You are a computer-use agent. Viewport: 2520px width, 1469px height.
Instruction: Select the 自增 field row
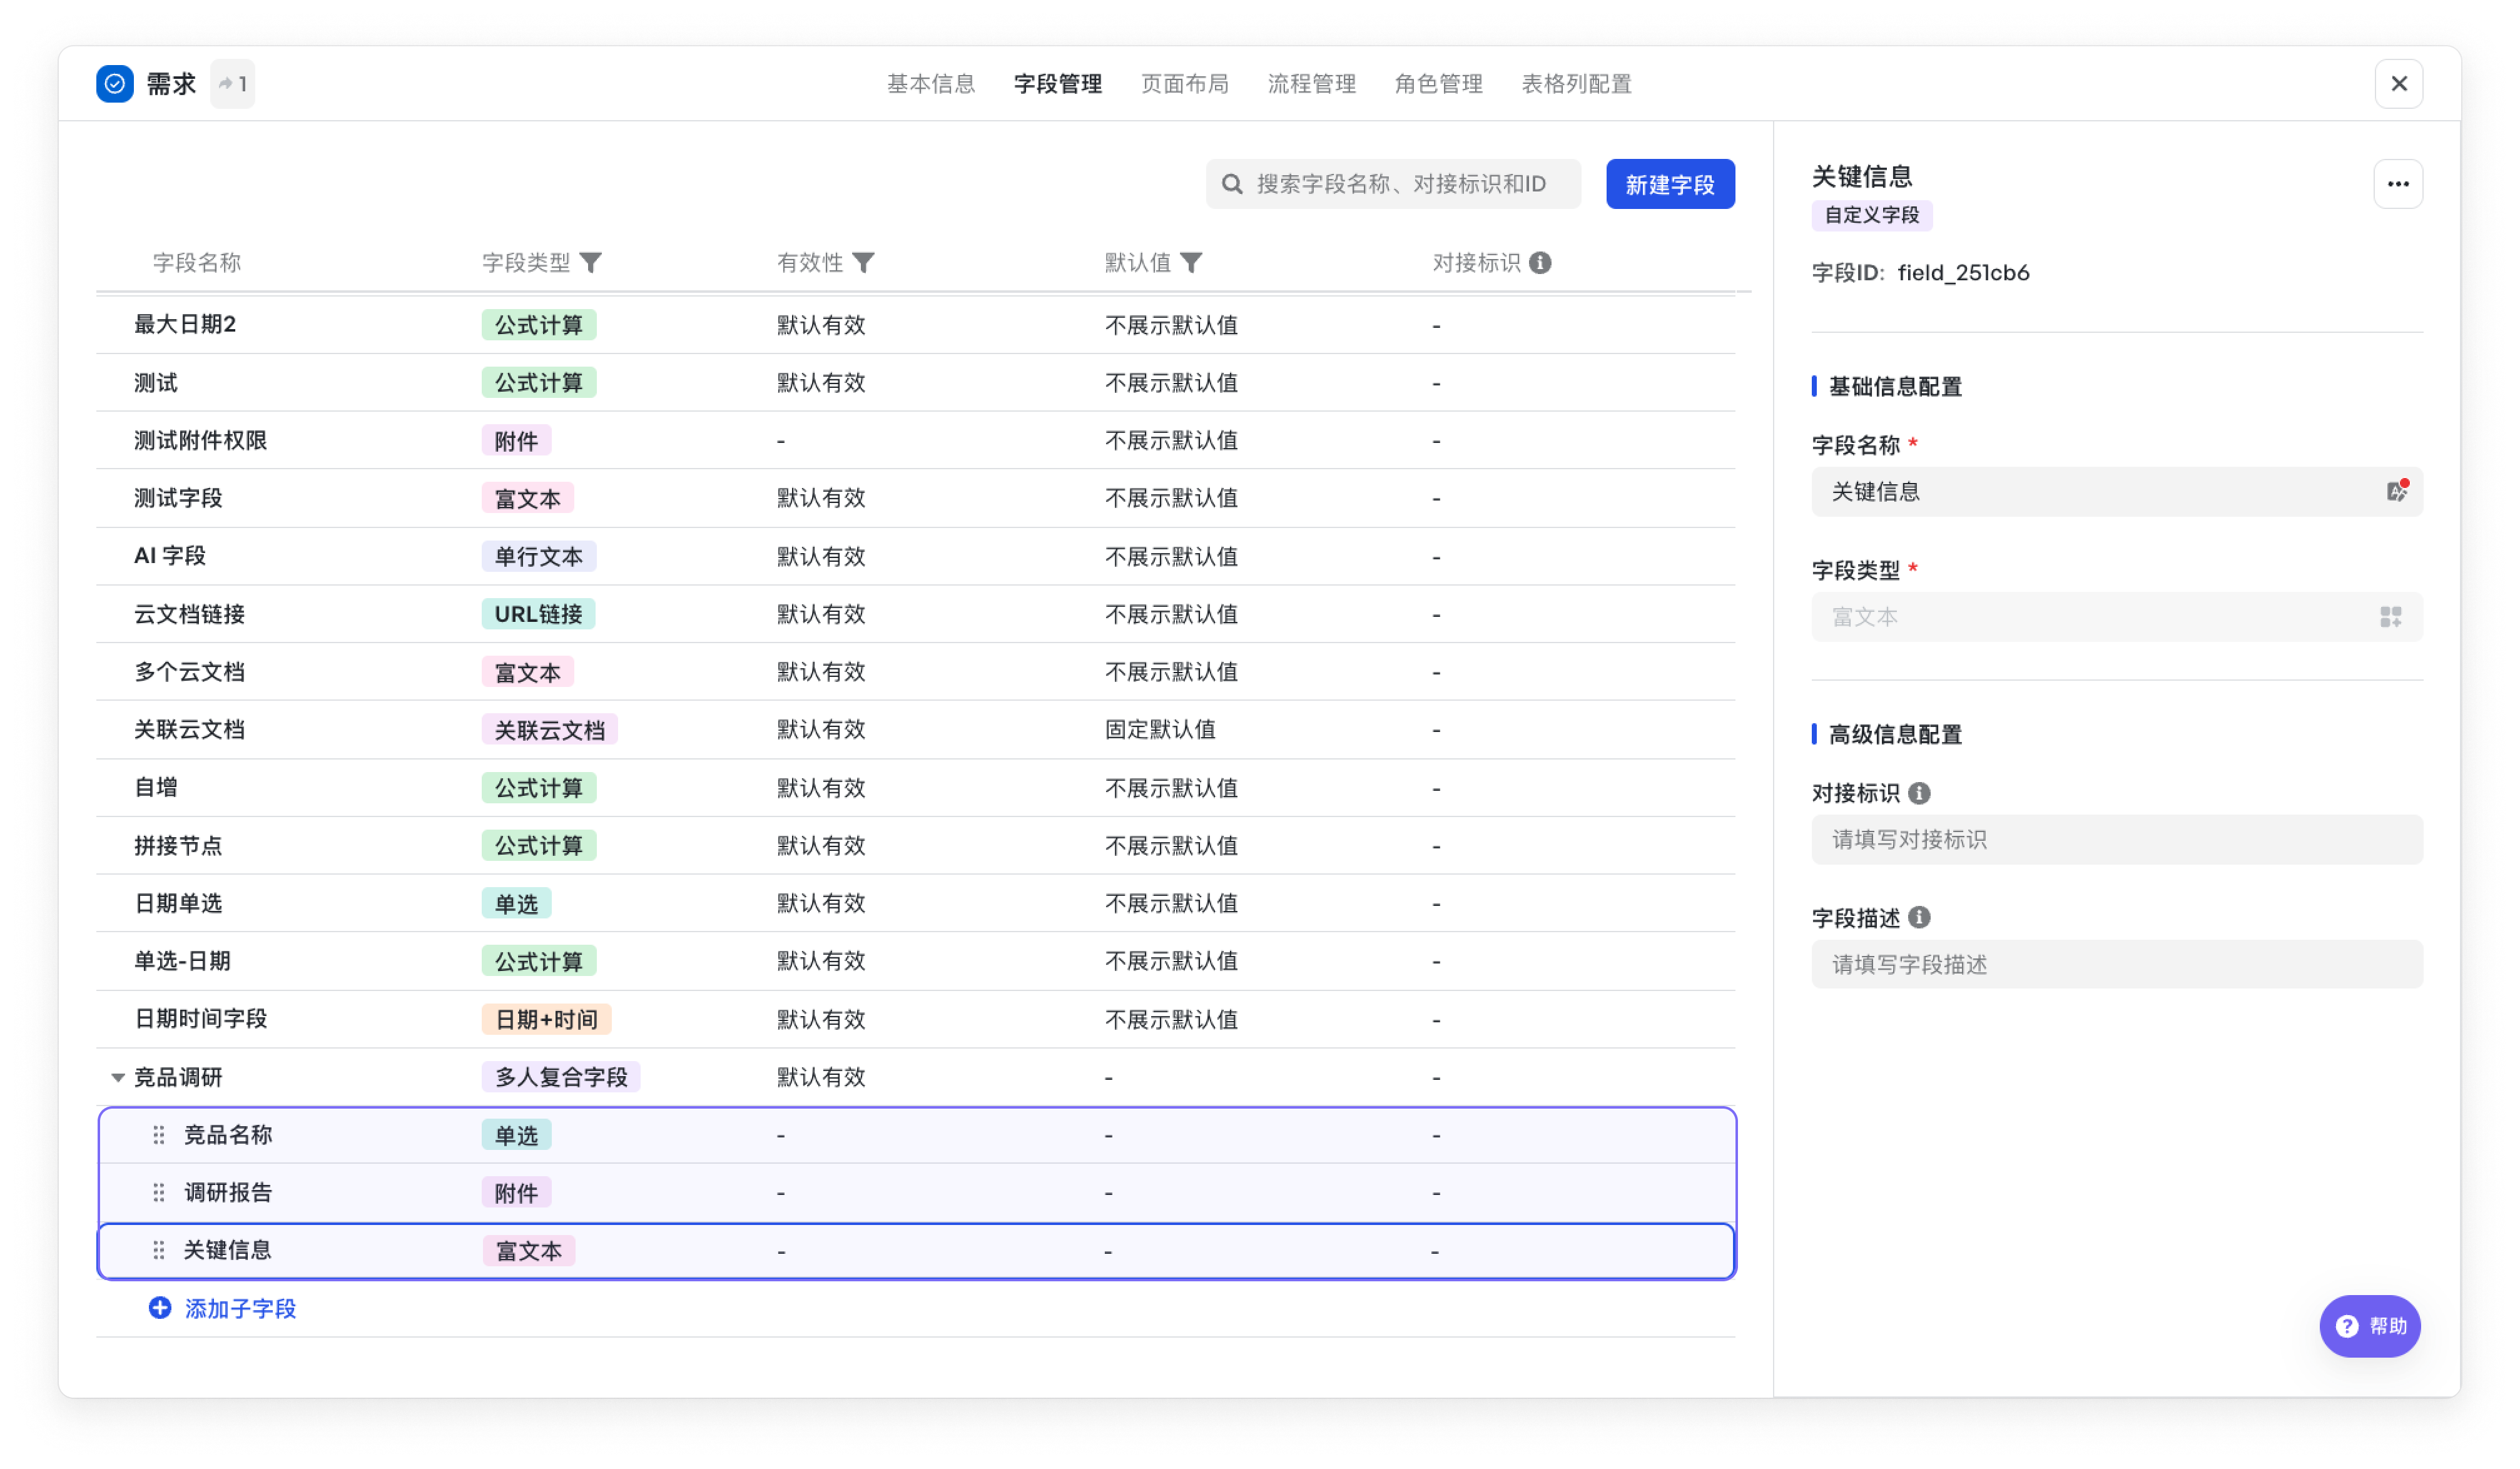(915, 788)
